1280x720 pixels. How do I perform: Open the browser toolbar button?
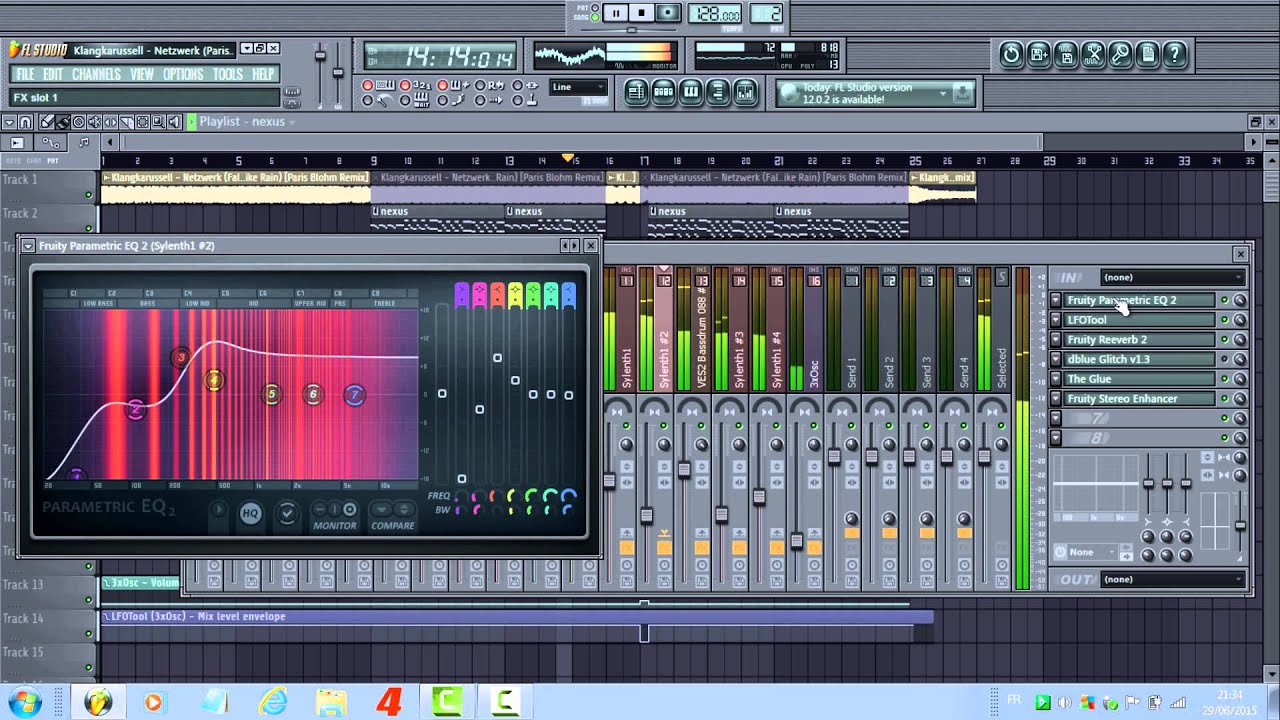(717, 93)
